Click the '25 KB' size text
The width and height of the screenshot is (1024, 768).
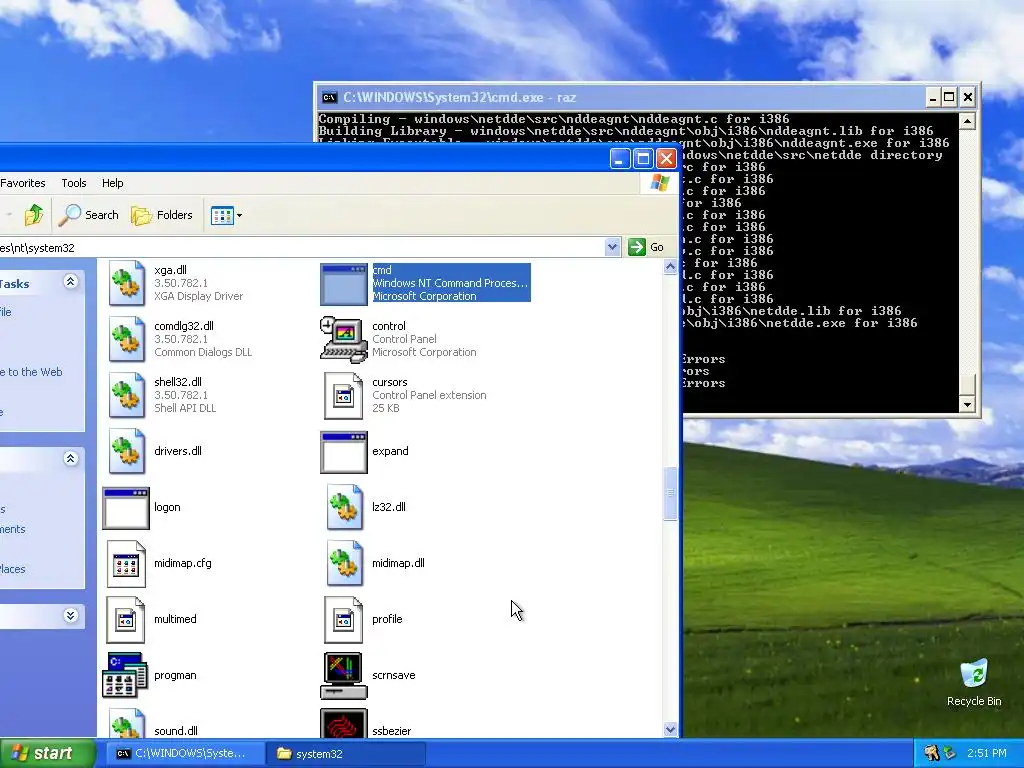[x=386, y=408]
